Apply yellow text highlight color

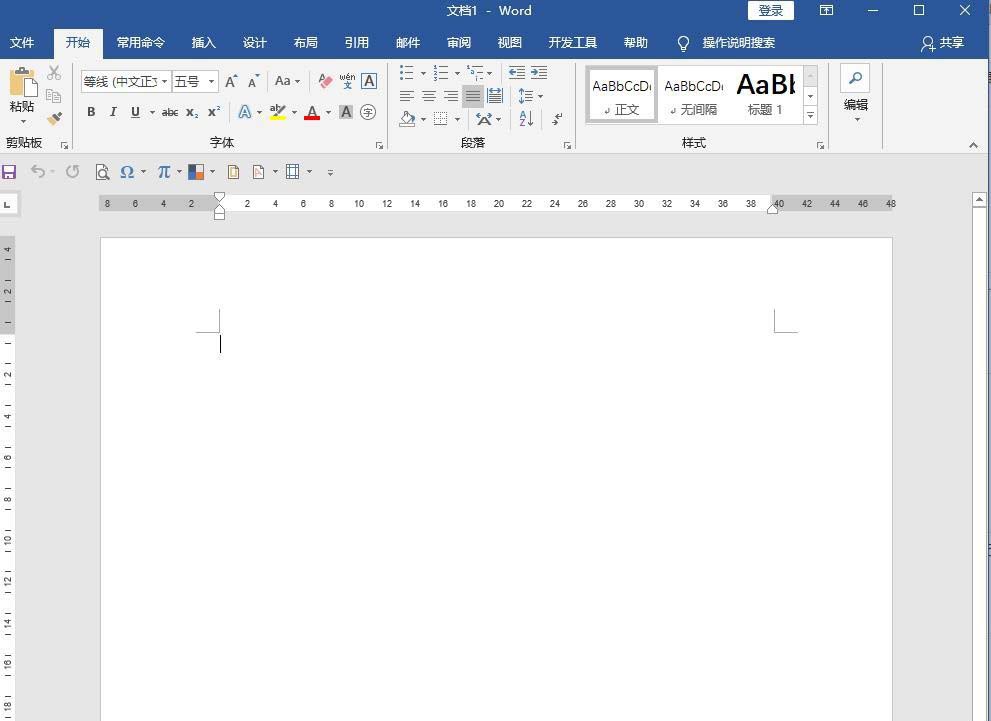click(x=277, y=112)
